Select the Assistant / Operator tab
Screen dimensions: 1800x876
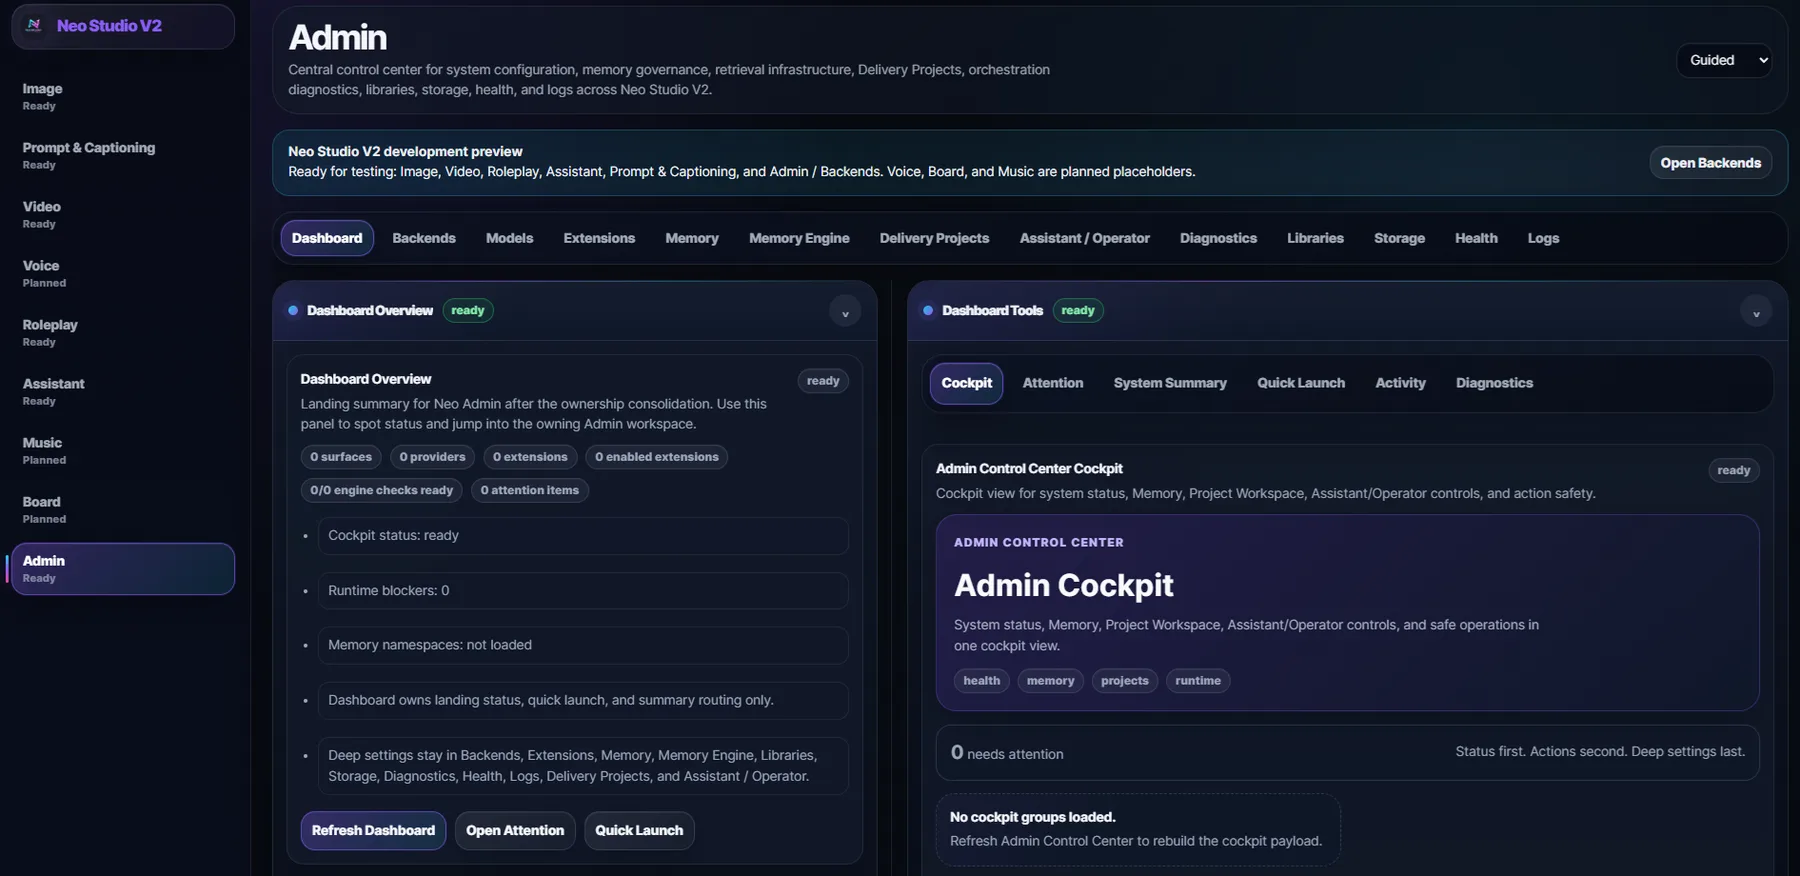pos(1084,238)
